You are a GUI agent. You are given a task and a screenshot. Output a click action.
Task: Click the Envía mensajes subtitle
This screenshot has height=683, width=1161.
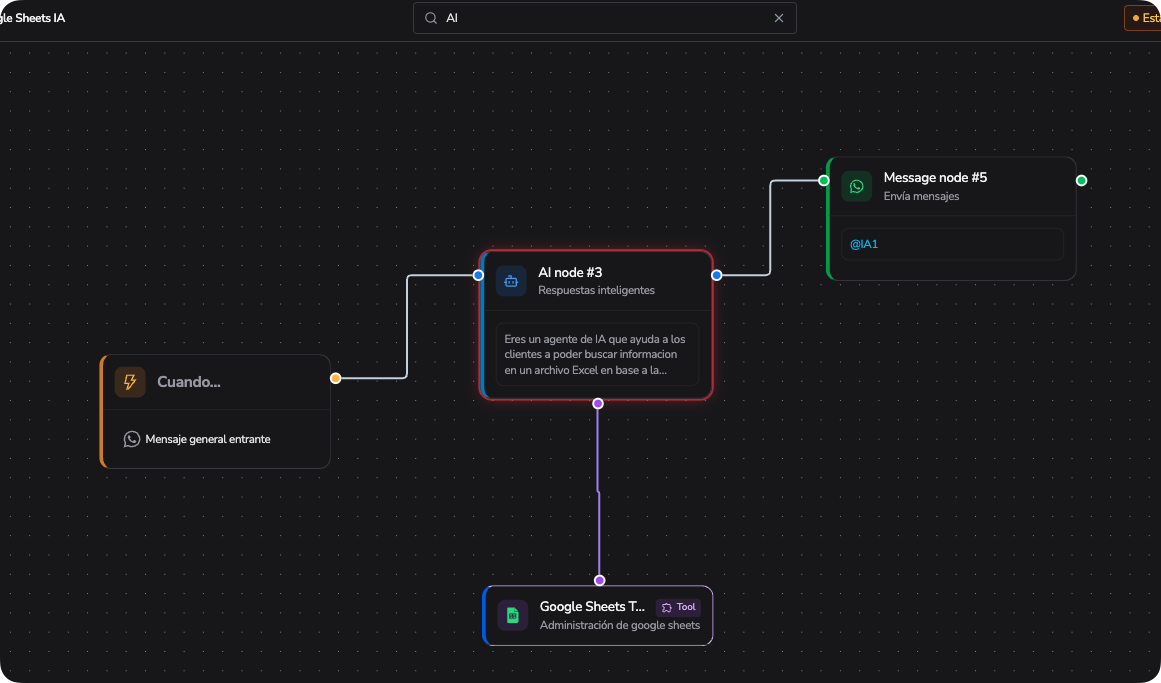coord(922,196)
